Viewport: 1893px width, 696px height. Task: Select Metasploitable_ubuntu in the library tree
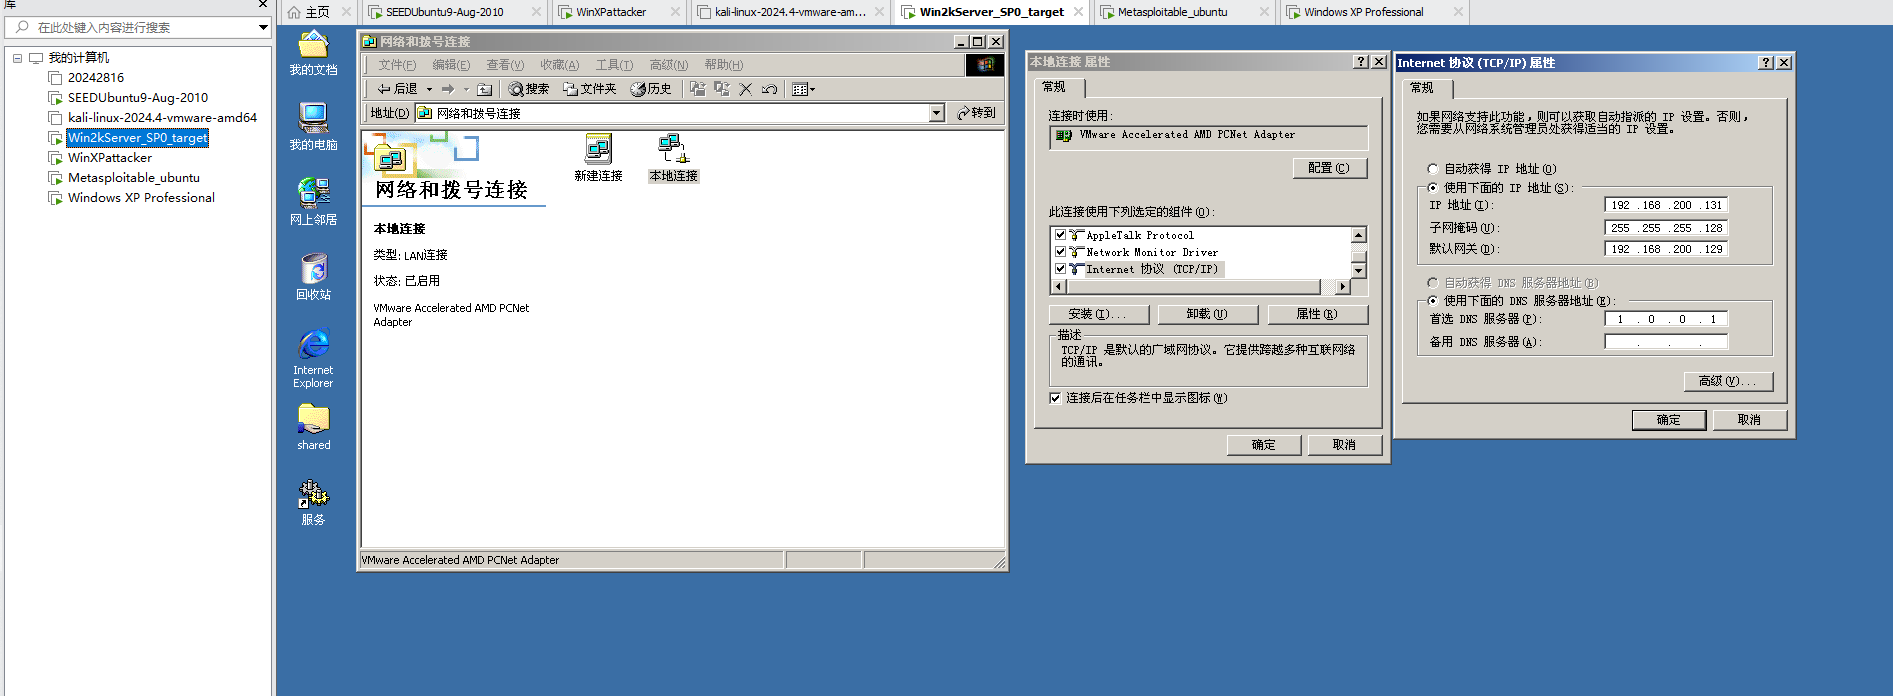tap(134, 178)
